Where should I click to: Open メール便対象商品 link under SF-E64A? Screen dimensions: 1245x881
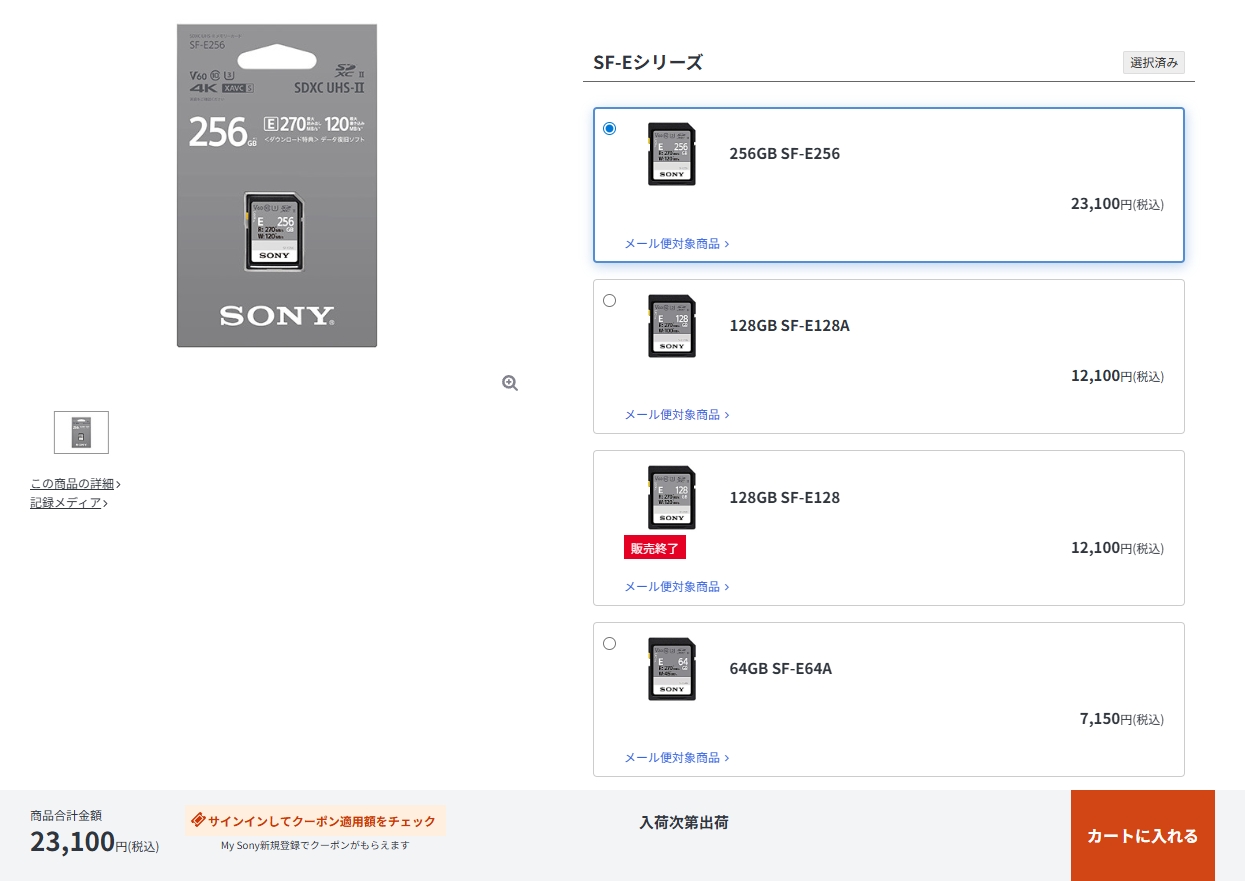[x=676, y=757]
